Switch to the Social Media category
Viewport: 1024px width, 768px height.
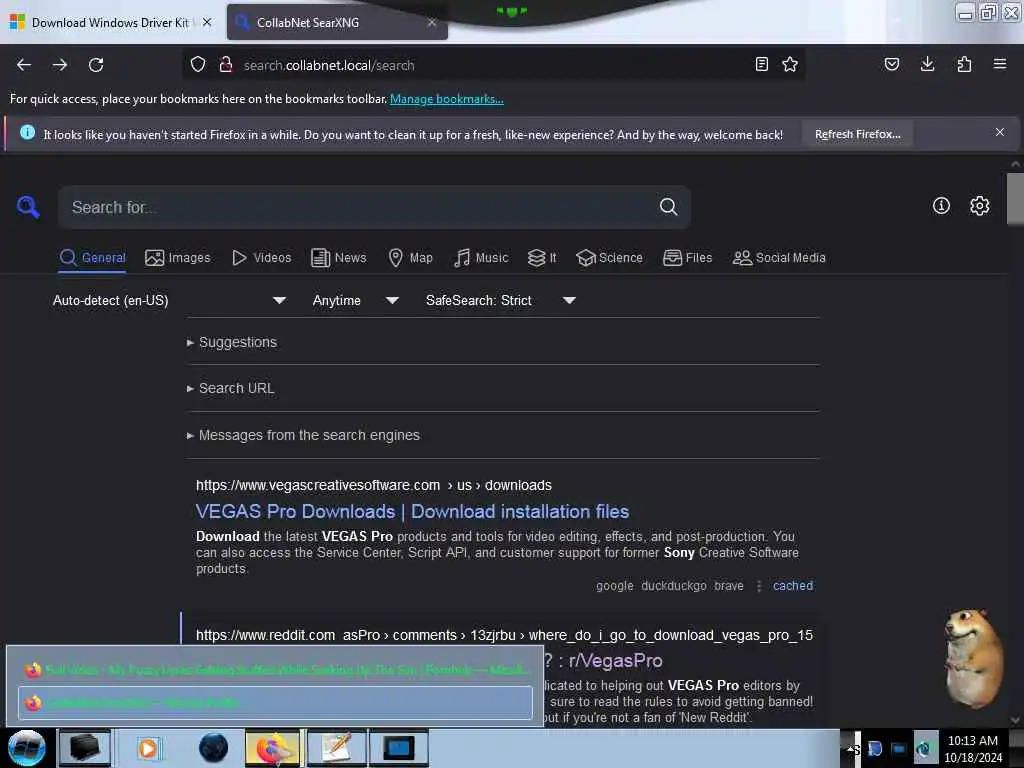[x=779, y=257]
